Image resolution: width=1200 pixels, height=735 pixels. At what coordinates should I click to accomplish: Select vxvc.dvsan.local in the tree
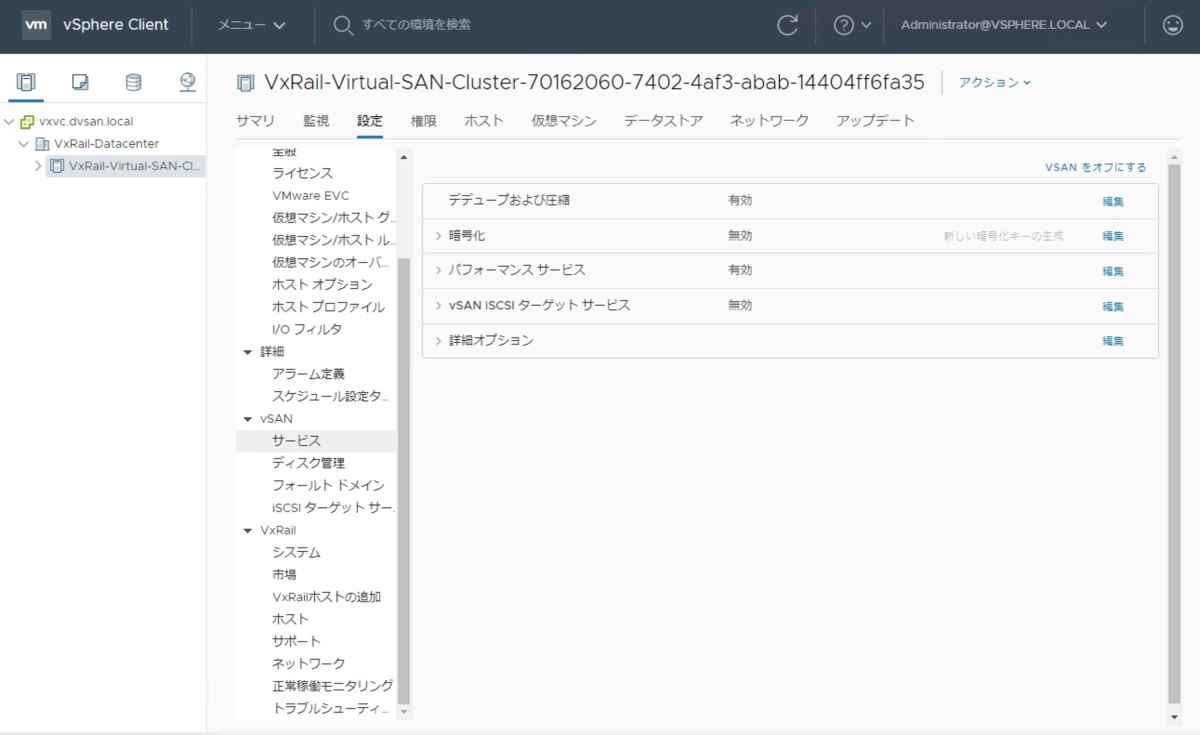click(x=86, y=122)
